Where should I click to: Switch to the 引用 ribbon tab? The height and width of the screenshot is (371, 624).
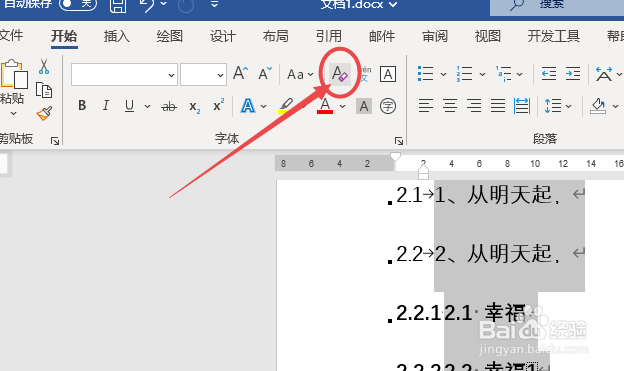pyautogui.click(x=329, y=36)
